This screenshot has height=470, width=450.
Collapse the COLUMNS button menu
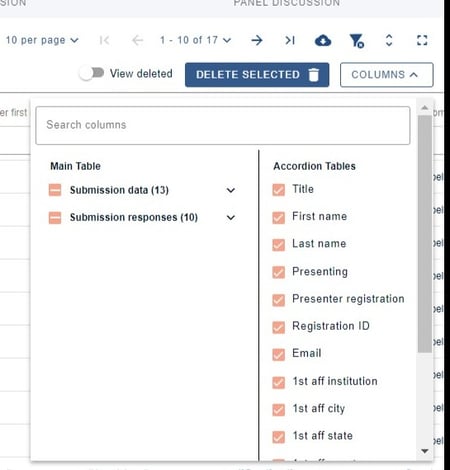click(387, 75)
